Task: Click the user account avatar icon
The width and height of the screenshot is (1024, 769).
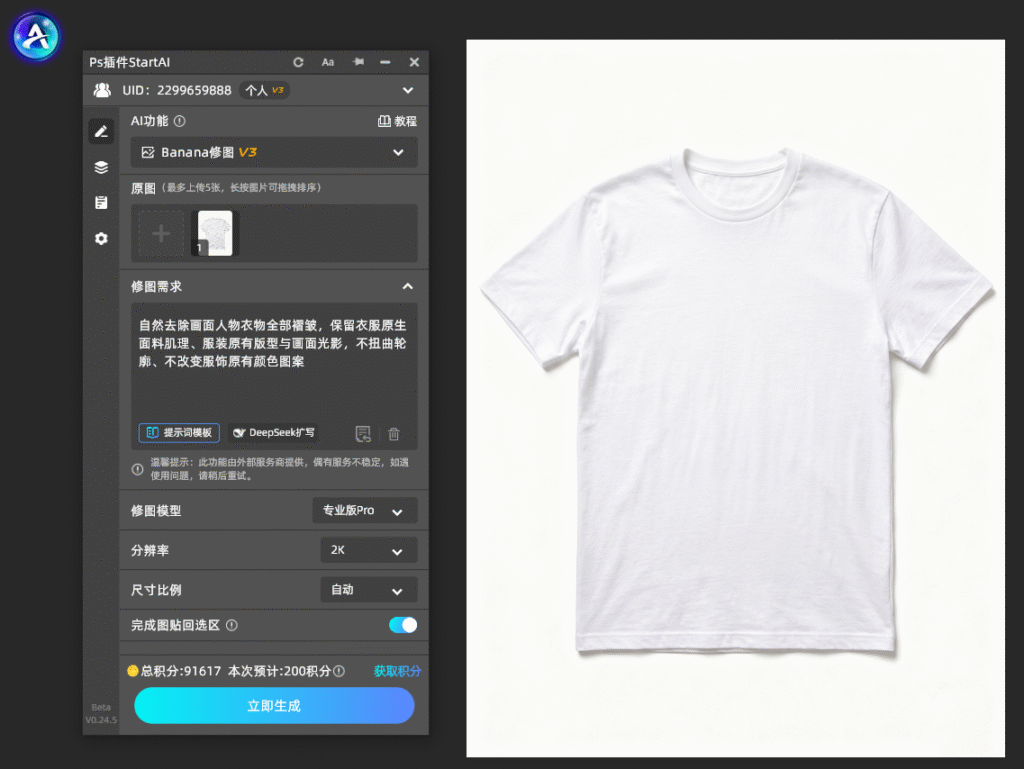Action: [103, 90]
